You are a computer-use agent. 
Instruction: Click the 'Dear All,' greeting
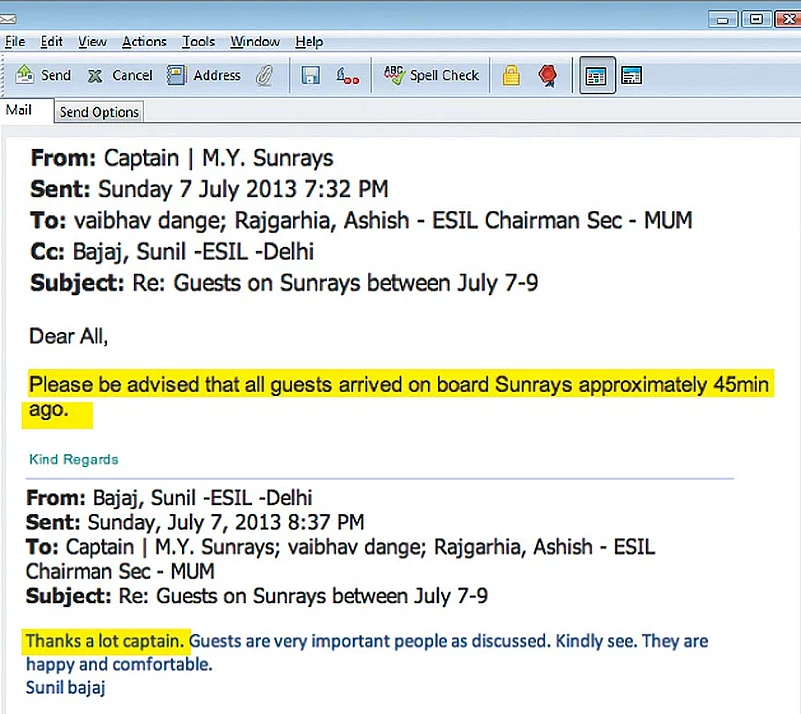click(68, 336)
